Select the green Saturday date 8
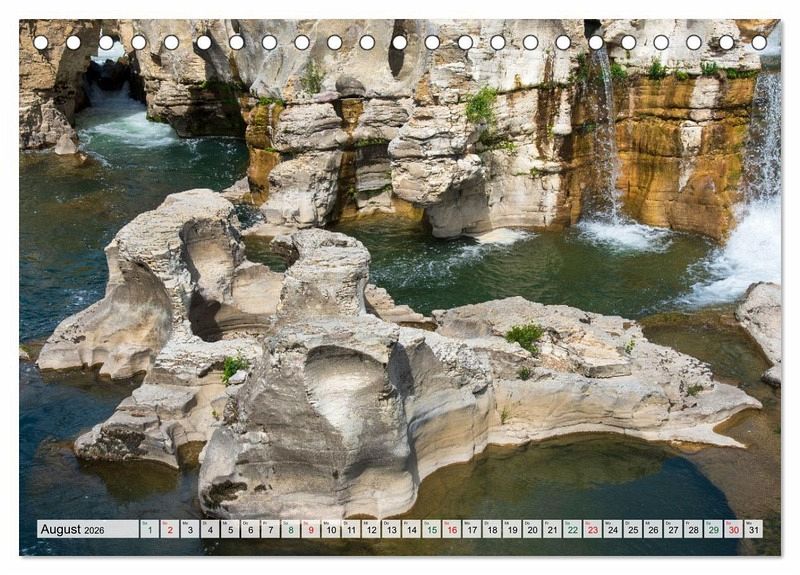800x575 pixels. [x=290, y=529]
